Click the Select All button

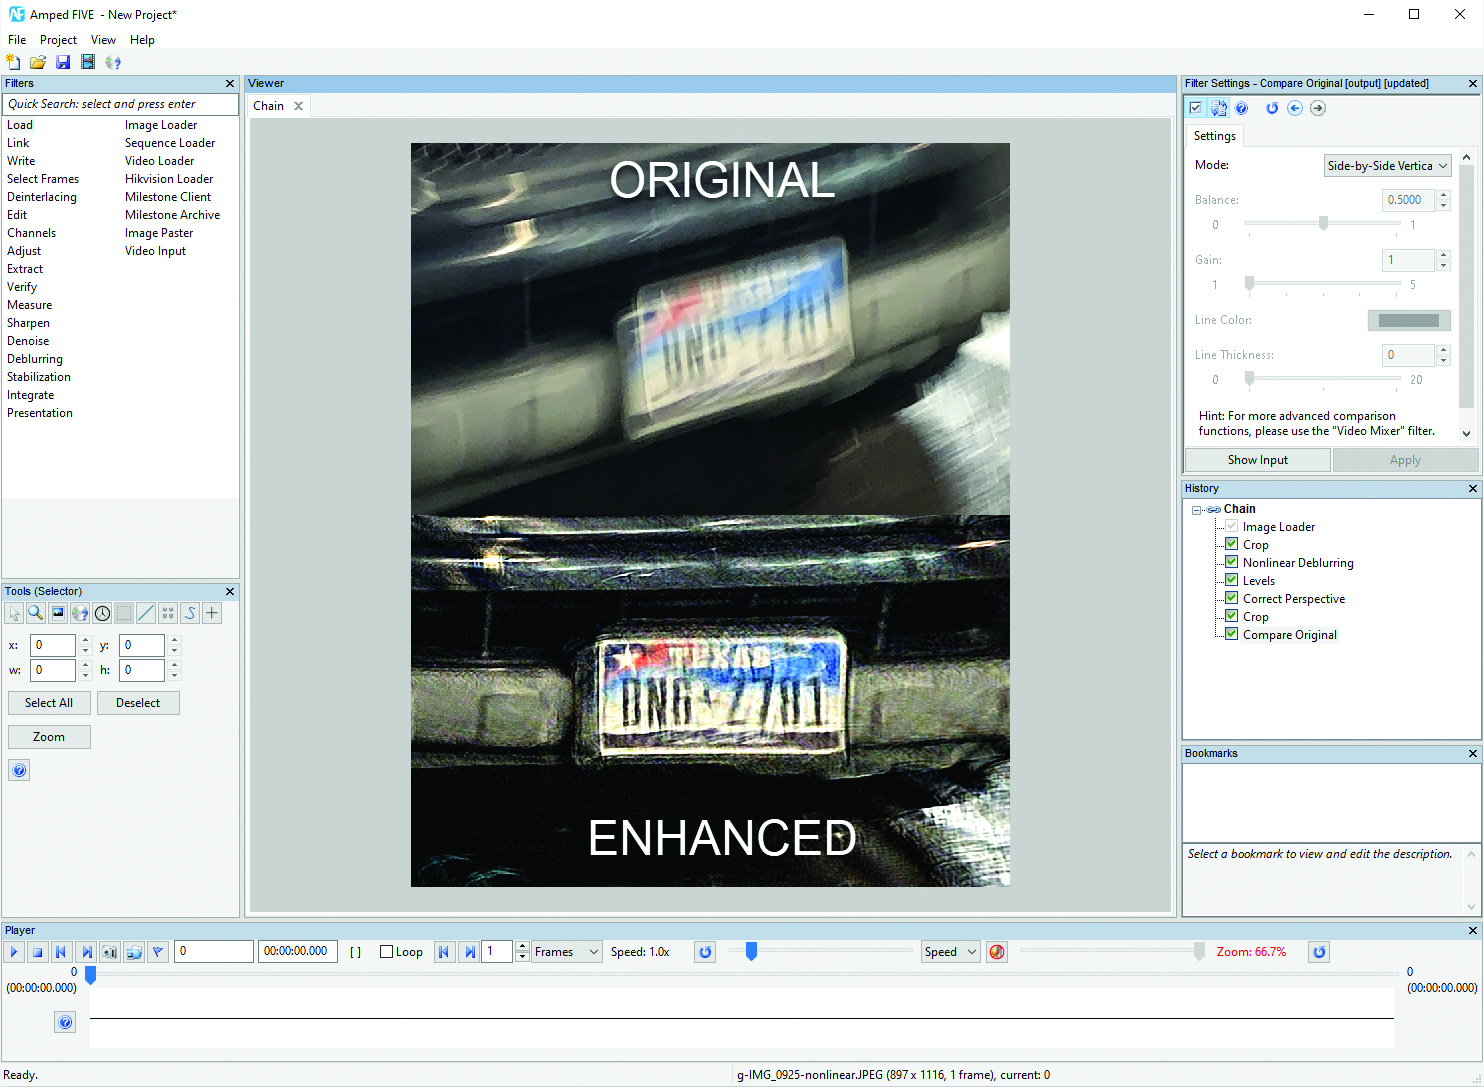tap(49, 703)
